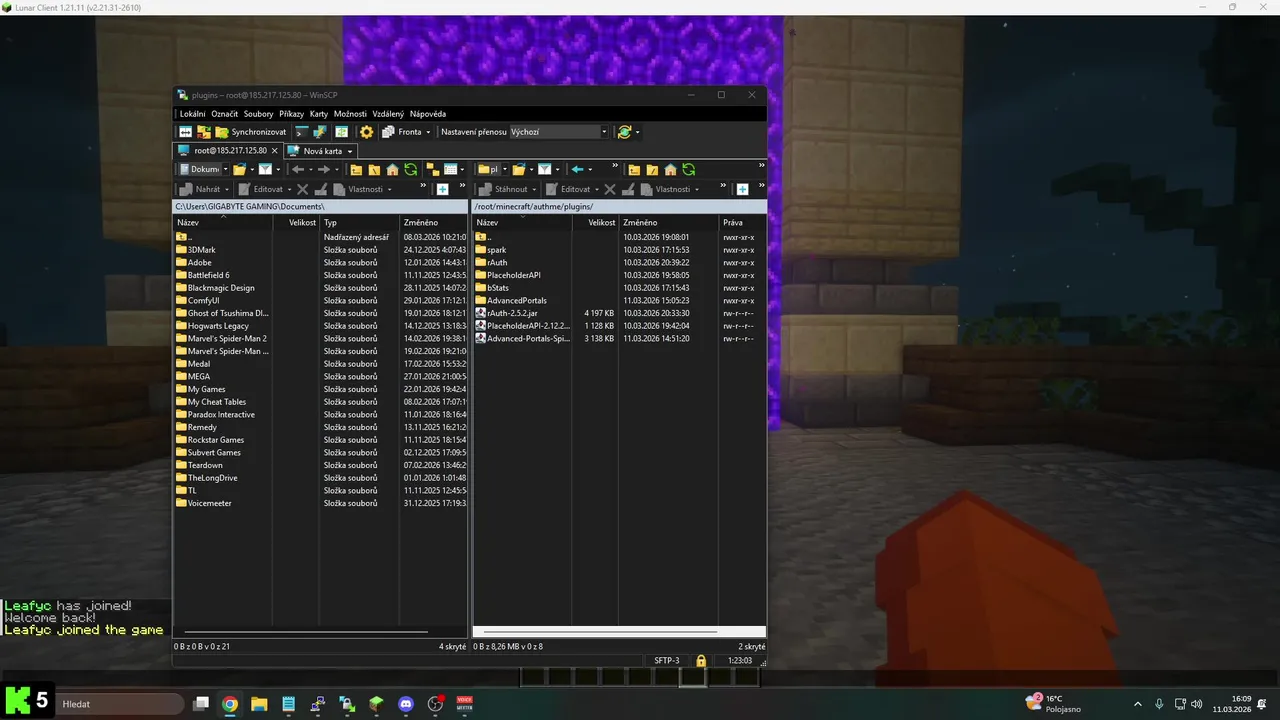1280x720 pixels.
Task: Go forward in the local panel
Action: coord(324,169)
